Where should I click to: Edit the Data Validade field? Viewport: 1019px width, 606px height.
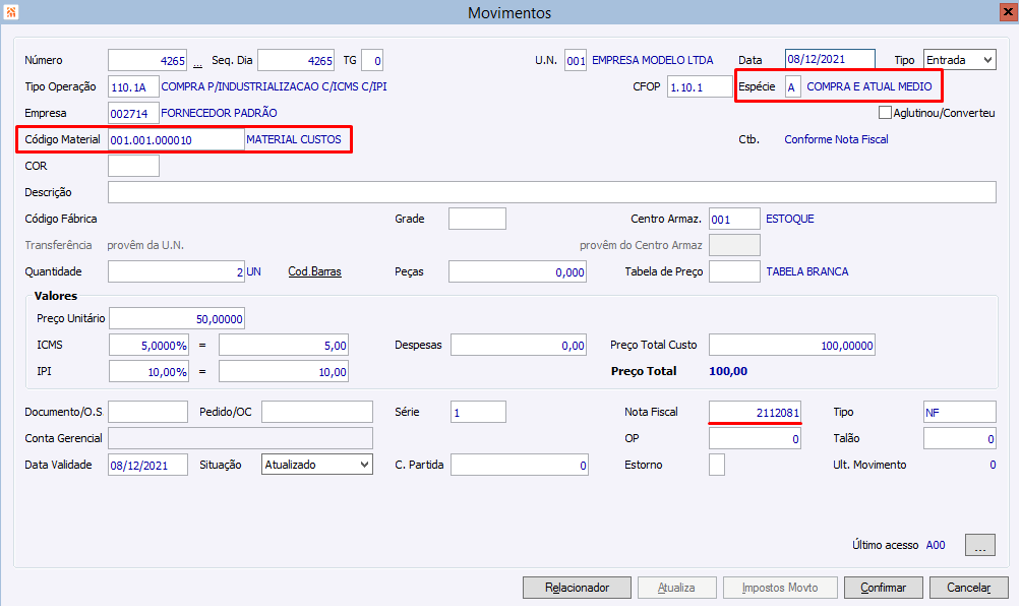click(148, 464)
